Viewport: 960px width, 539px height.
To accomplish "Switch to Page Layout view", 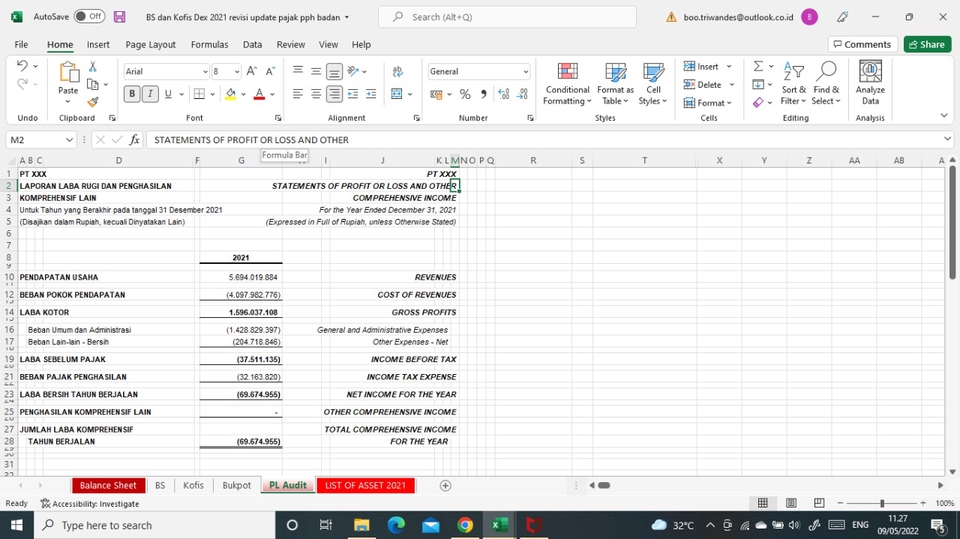I will (791, 503).
